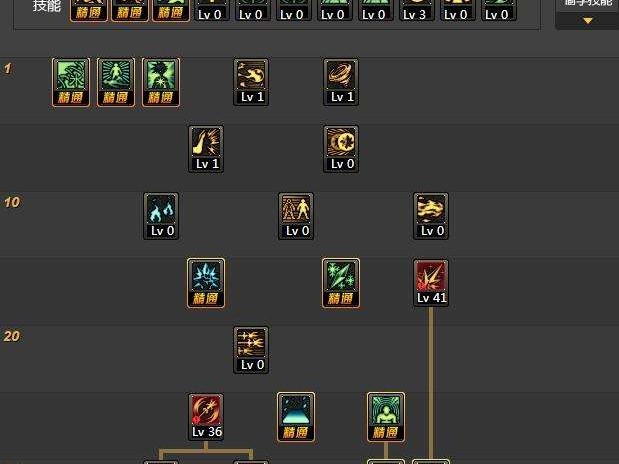Select the blue lightning burst mastered skill

coord(206,283)
